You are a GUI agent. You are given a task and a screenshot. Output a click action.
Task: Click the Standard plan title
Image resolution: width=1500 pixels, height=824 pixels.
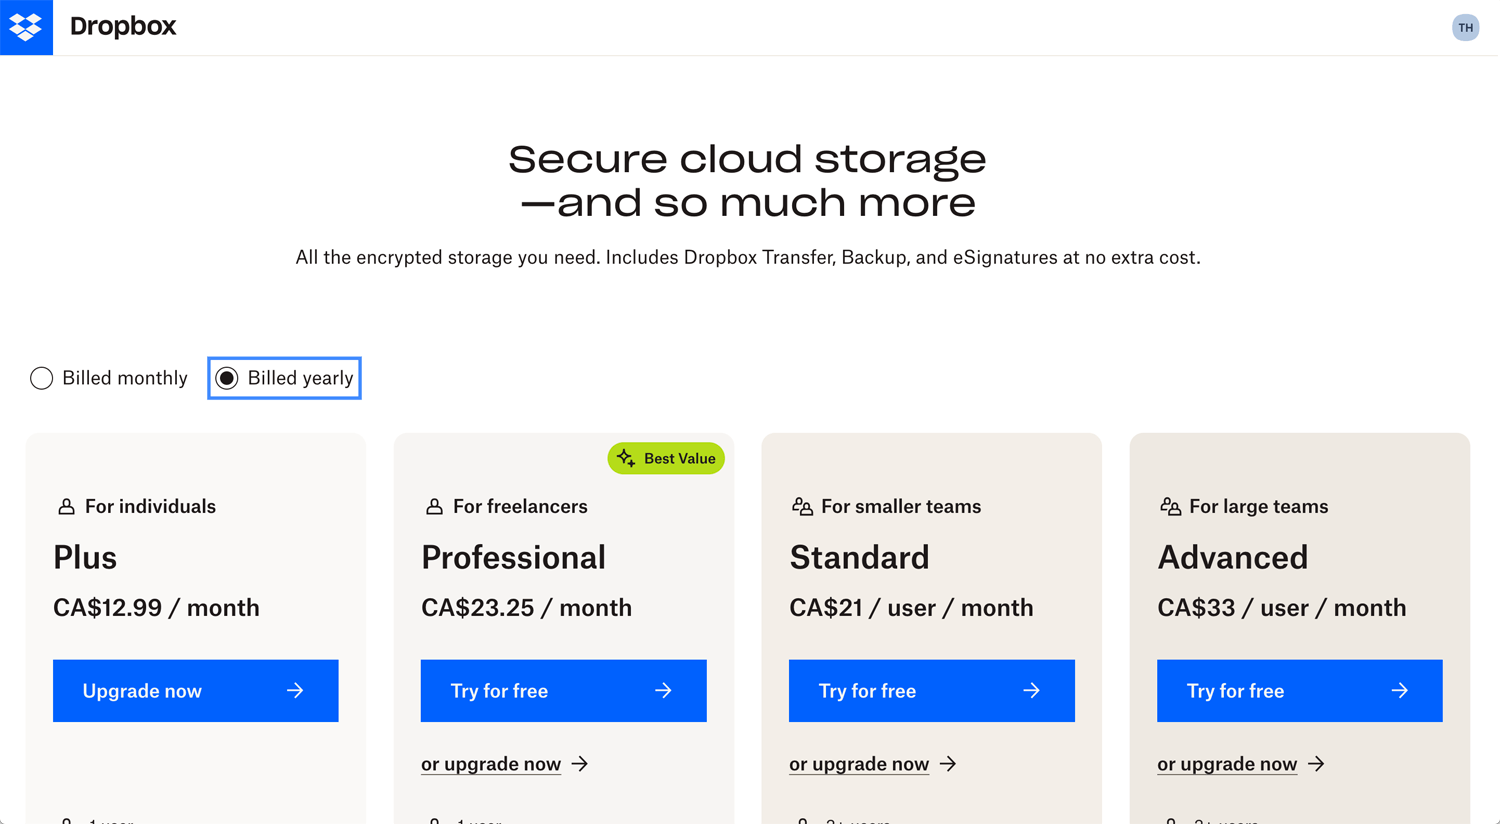click(859, 557)
